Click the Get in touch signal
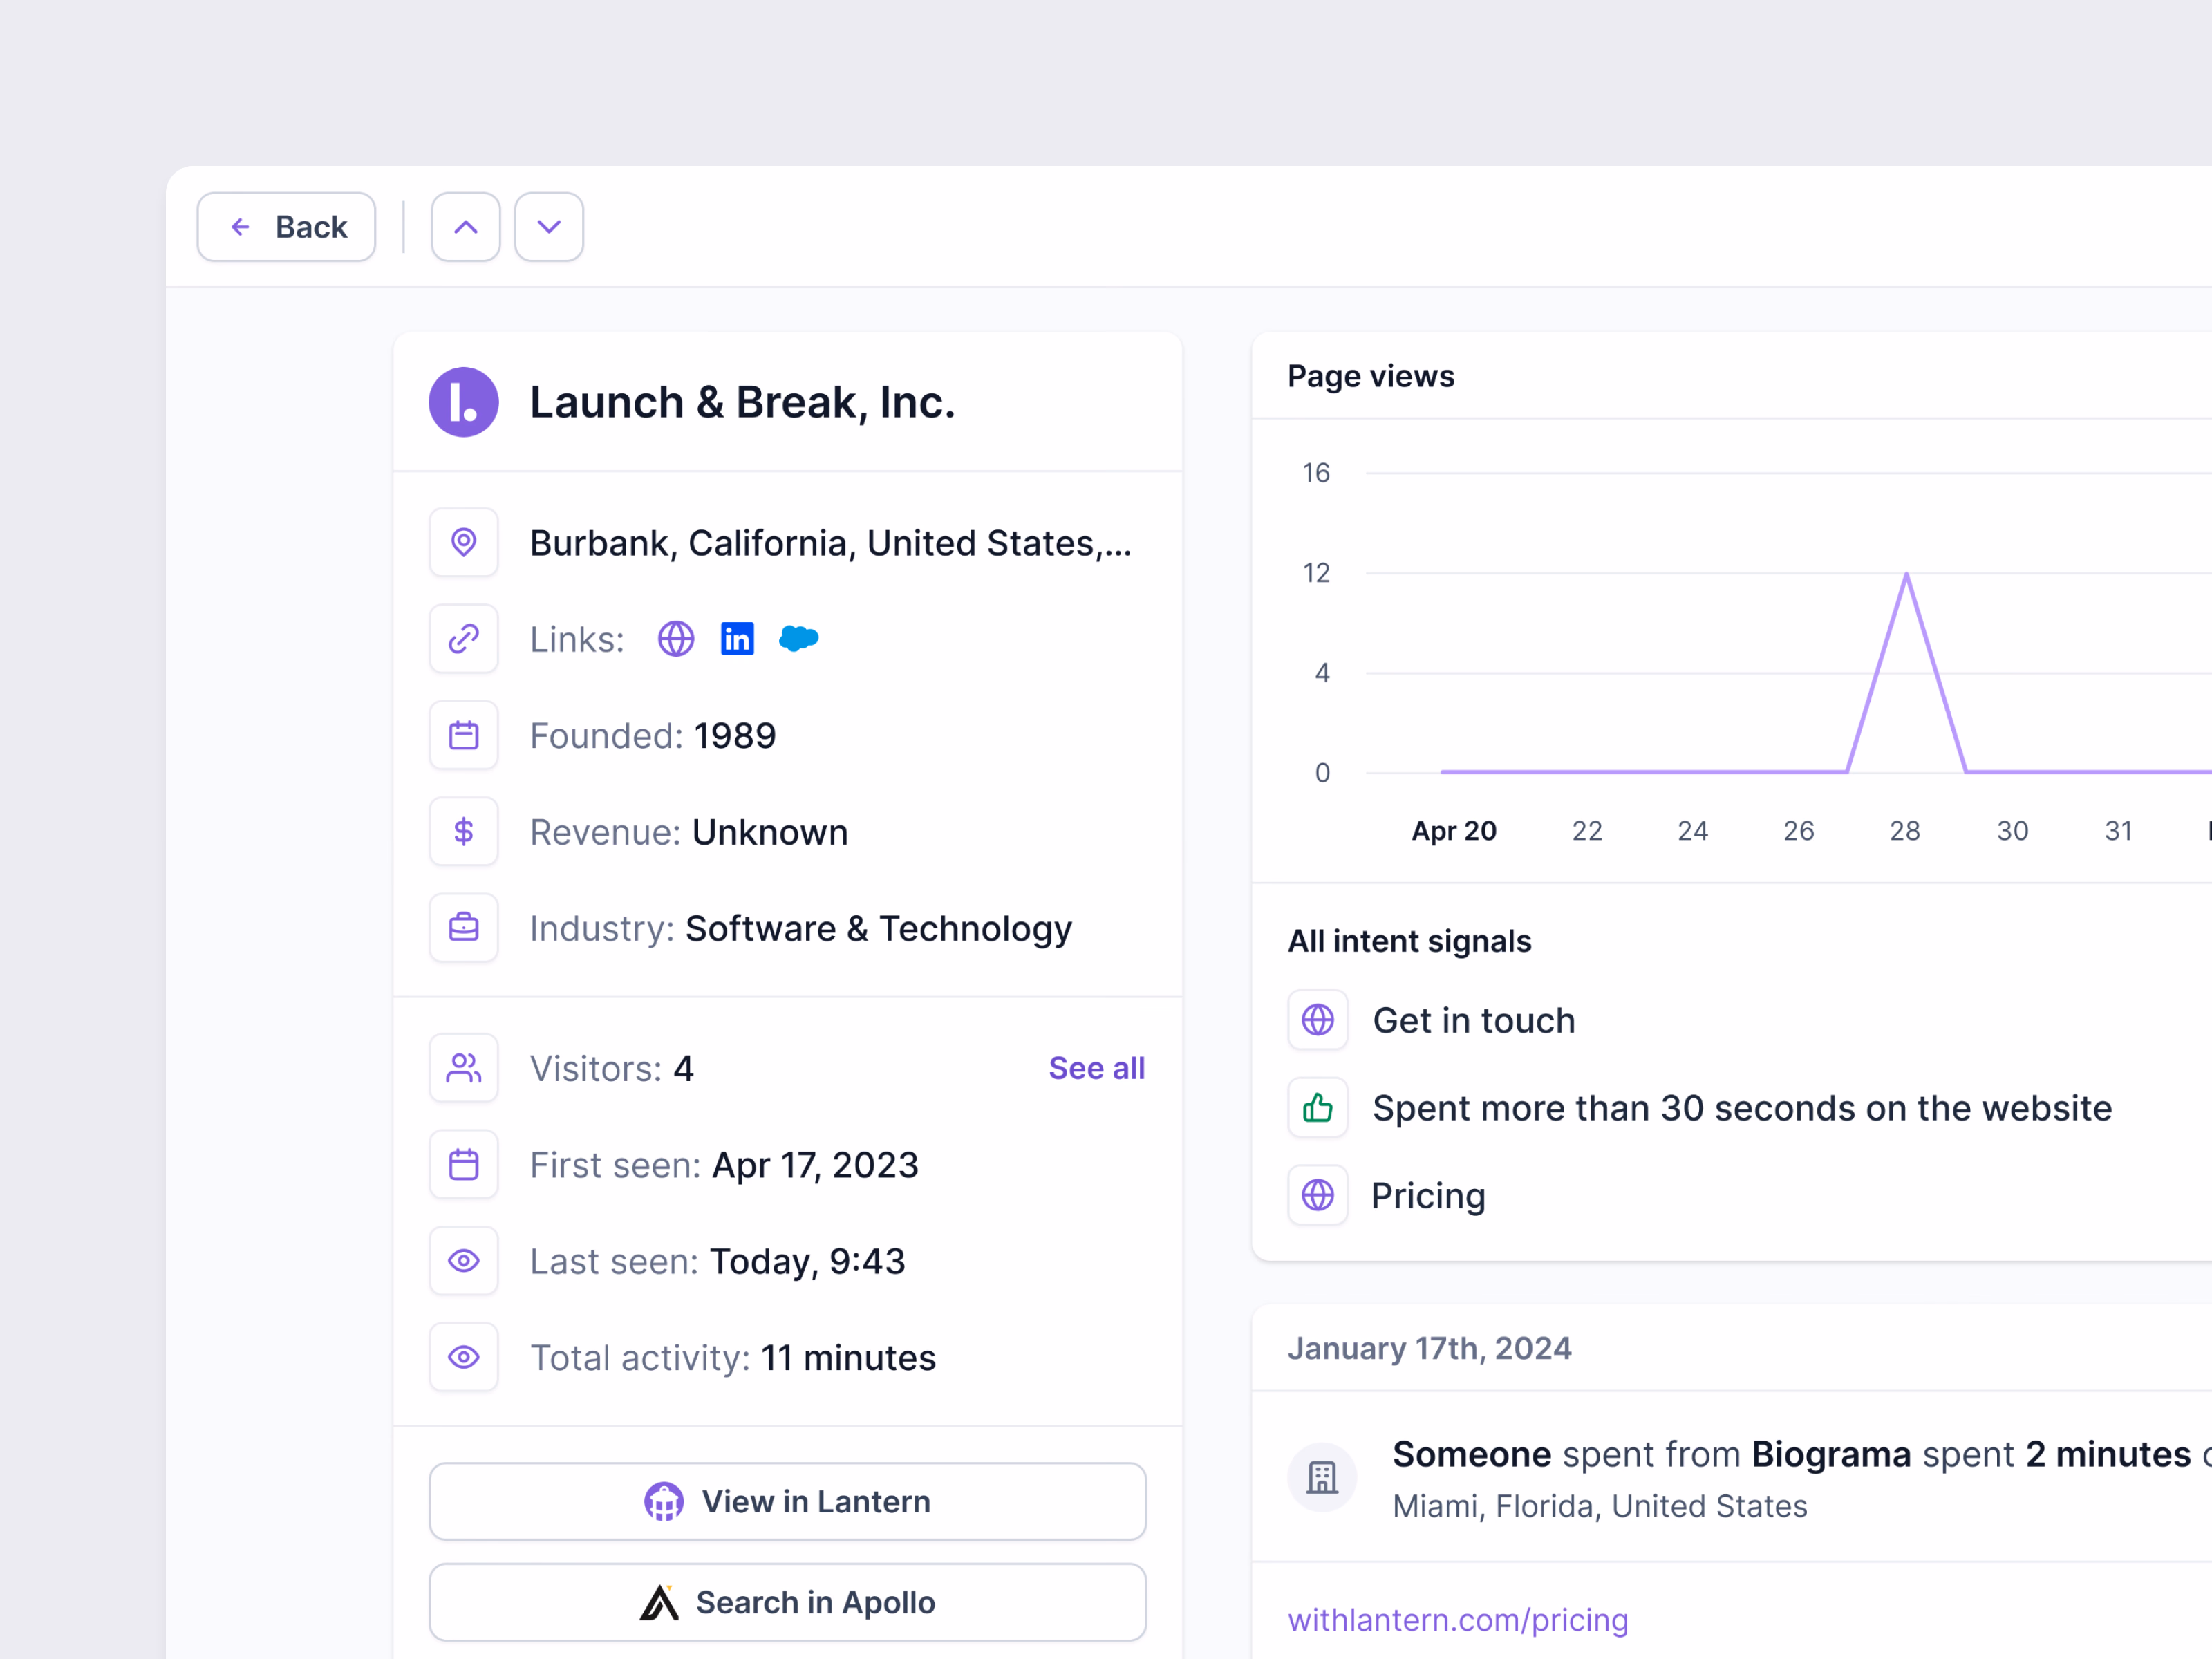 (1474, 1021)
